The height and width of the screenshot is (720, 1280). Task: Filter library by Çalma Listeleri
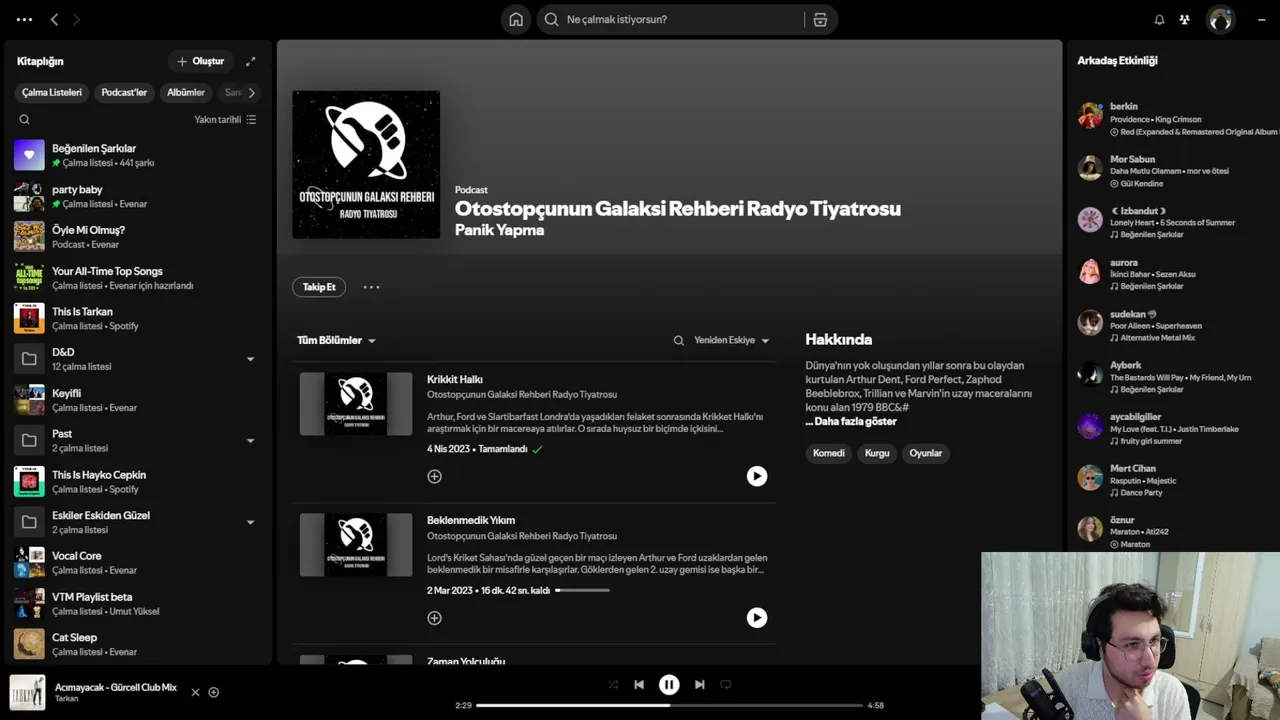tap(52, 92)
